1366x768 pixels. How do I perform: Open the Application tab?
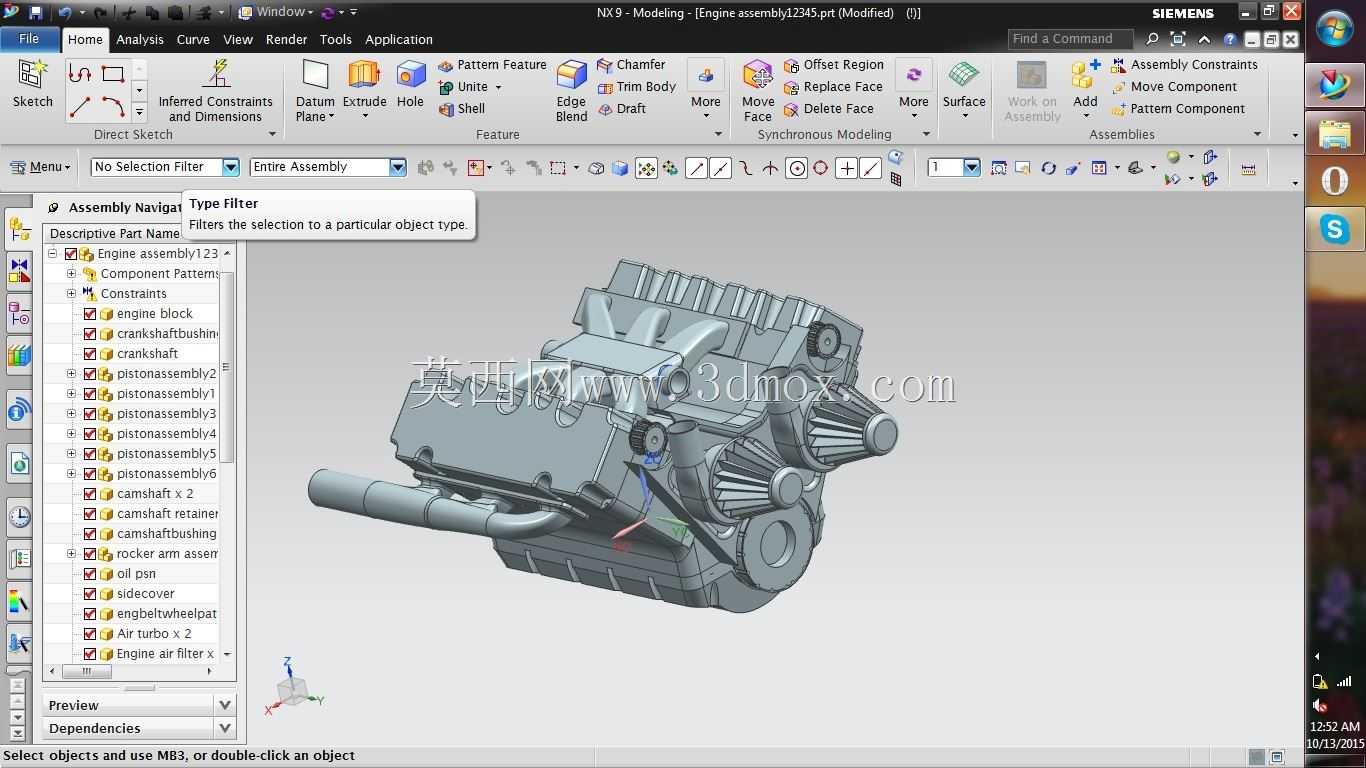[399, 40]
